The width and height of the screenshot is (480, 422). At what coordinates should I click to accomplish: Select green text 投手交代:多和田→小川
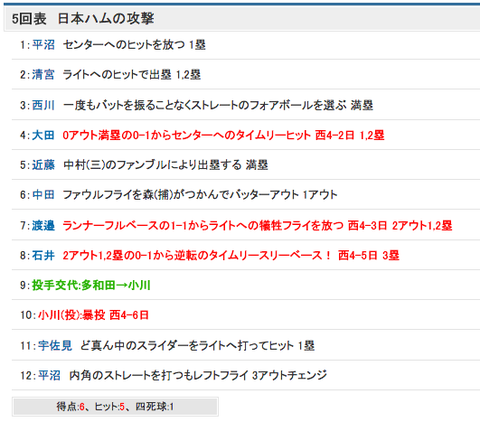[x=91, y=285]
